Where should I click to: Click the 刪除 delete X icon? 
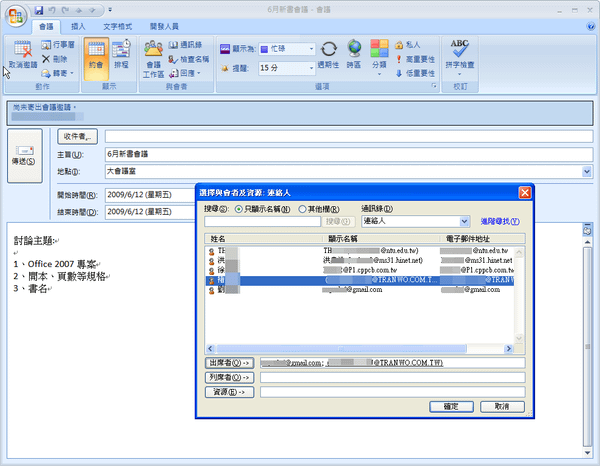point(54,59)
